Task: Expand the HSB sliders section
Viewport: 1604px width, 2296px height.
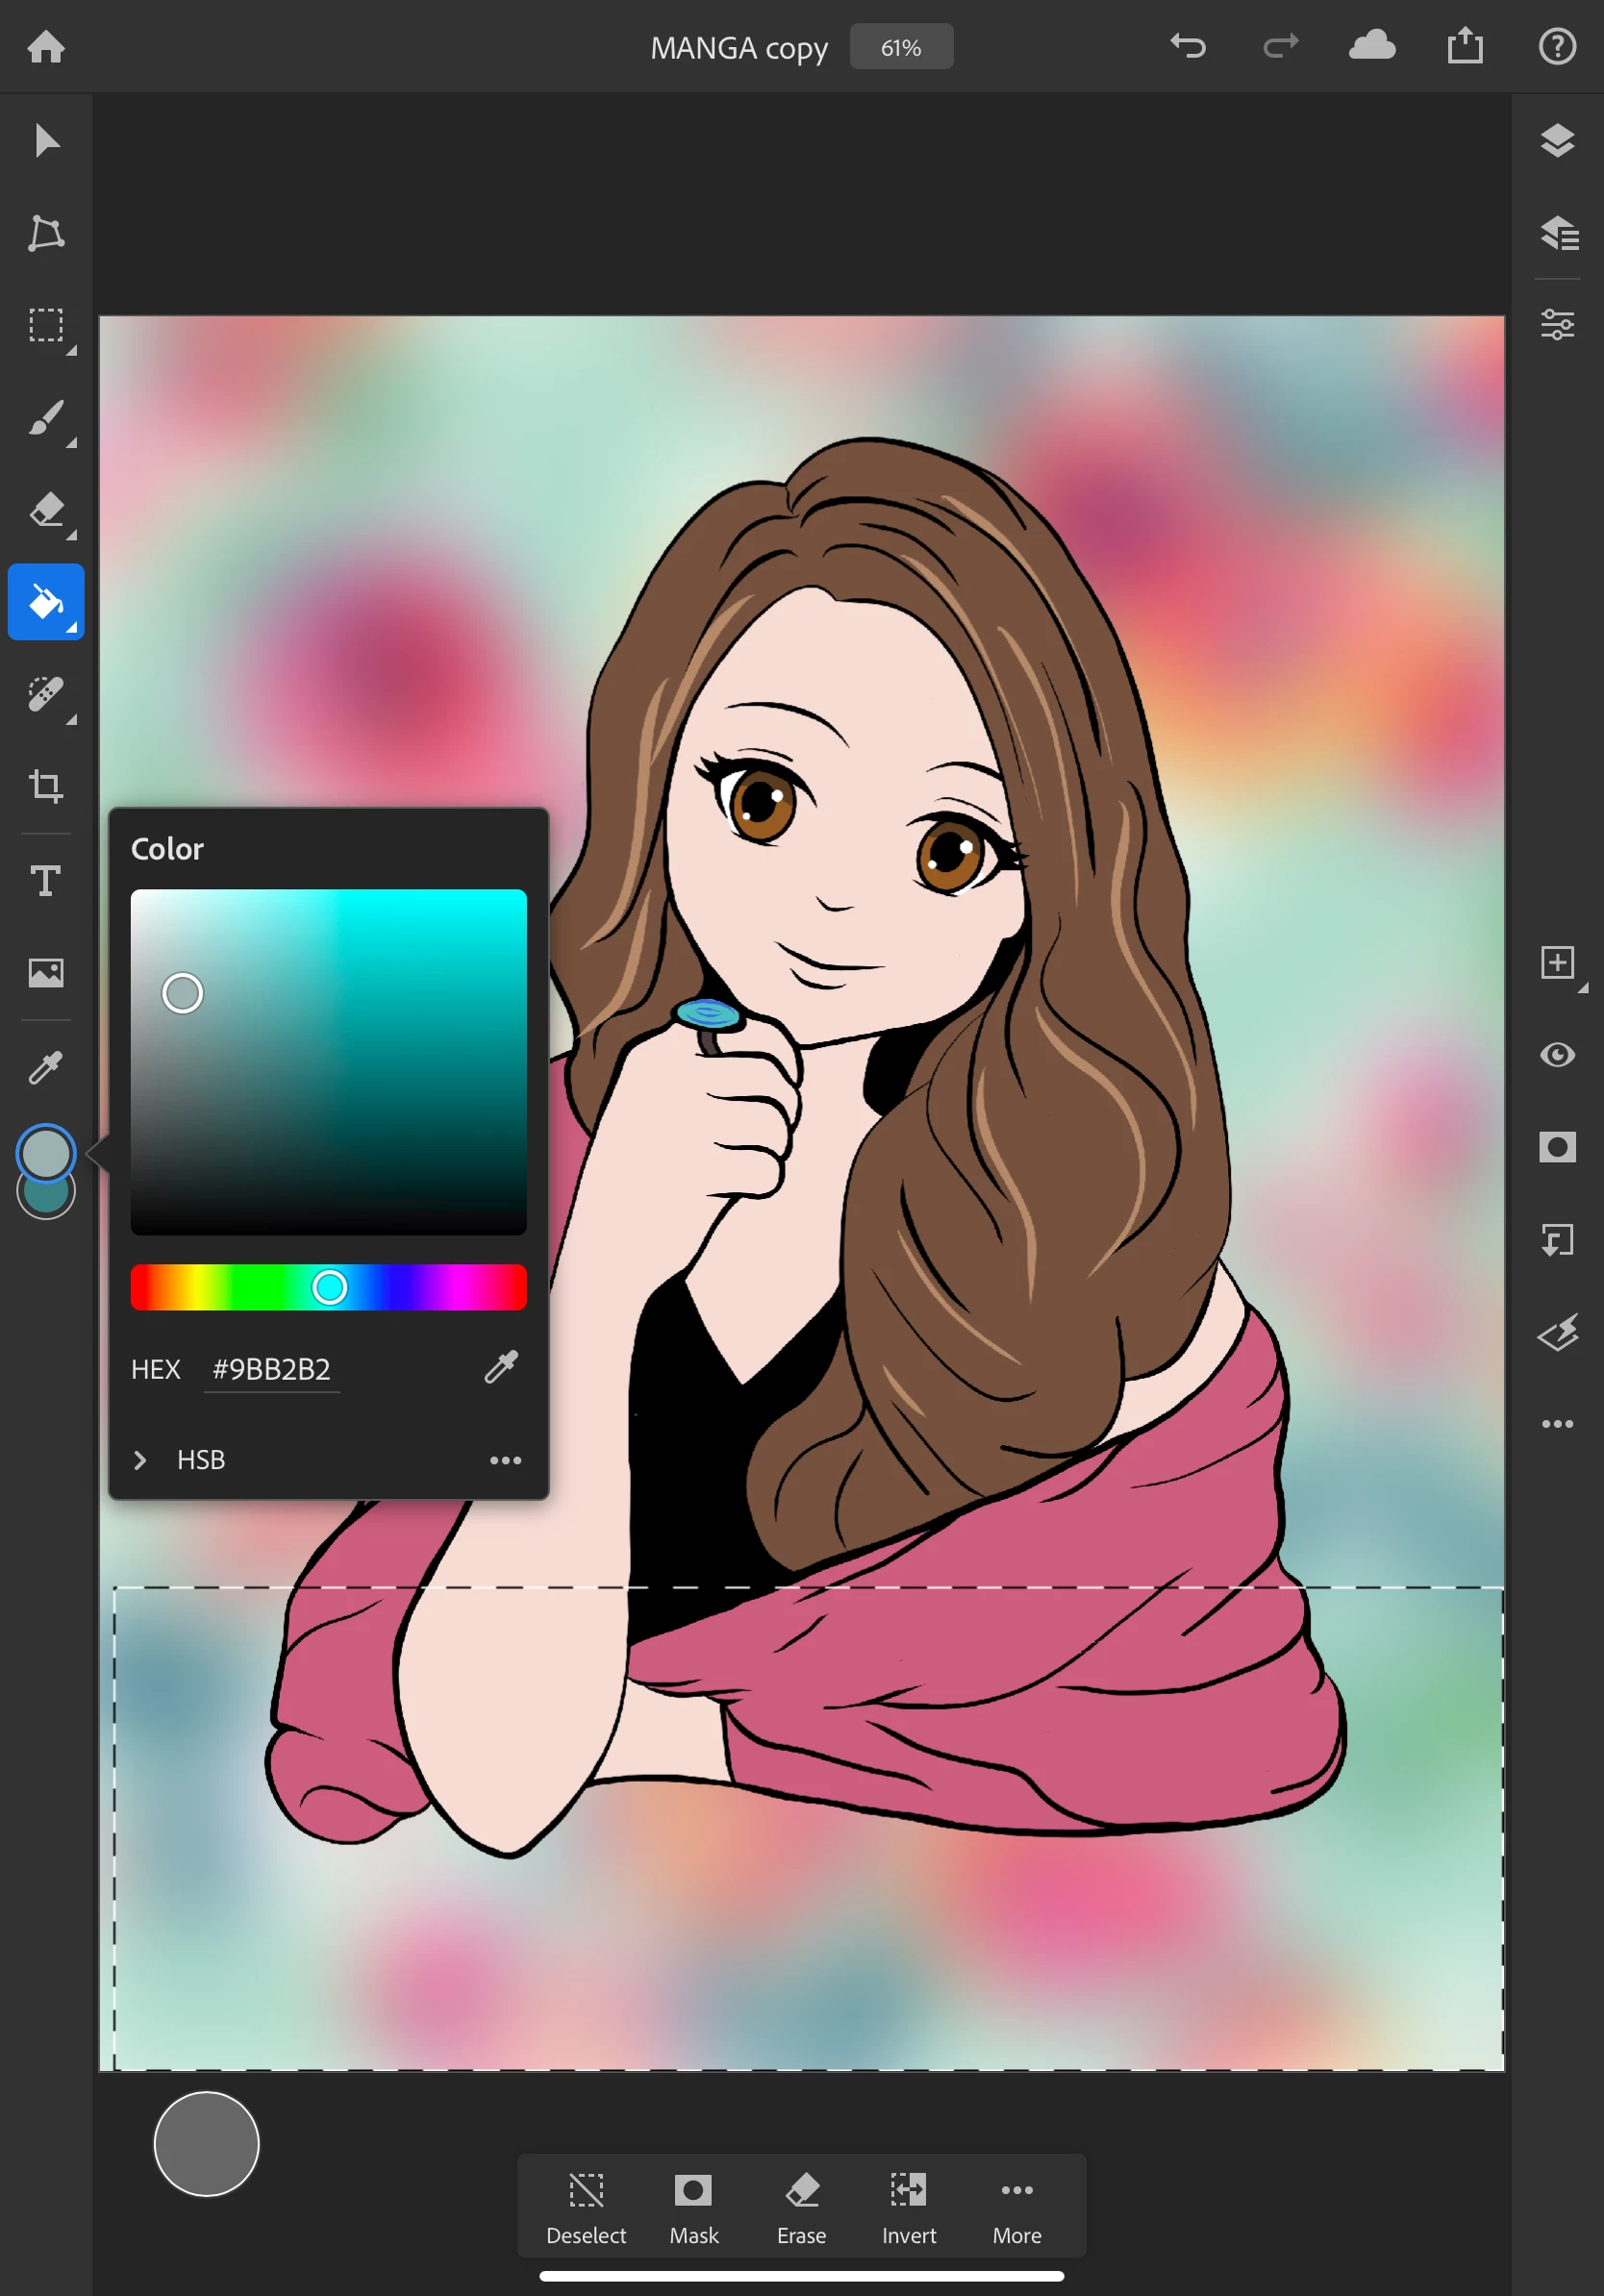Action: [x=140, y=1460]
